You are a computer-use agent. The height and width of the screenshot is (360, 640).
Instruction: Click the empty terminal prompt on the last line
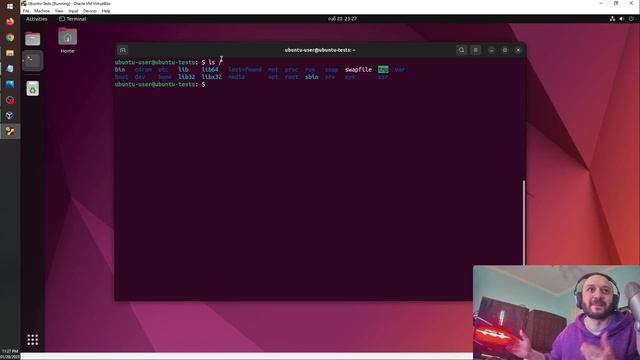pos(160,84)
